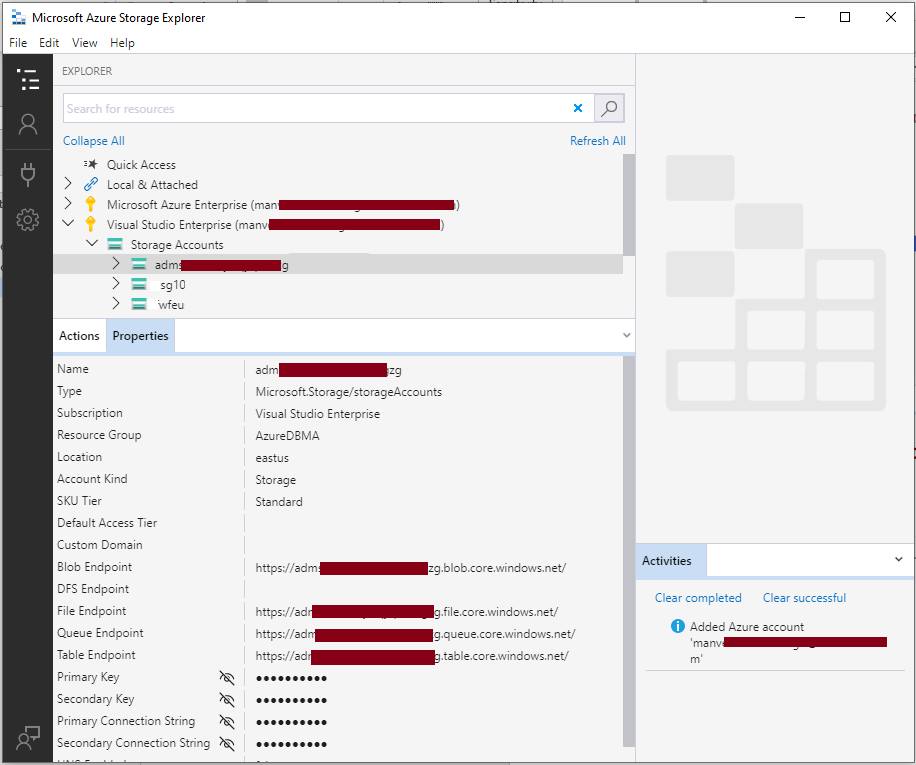Expand the wfeu storage account

(x=116, y=304)
